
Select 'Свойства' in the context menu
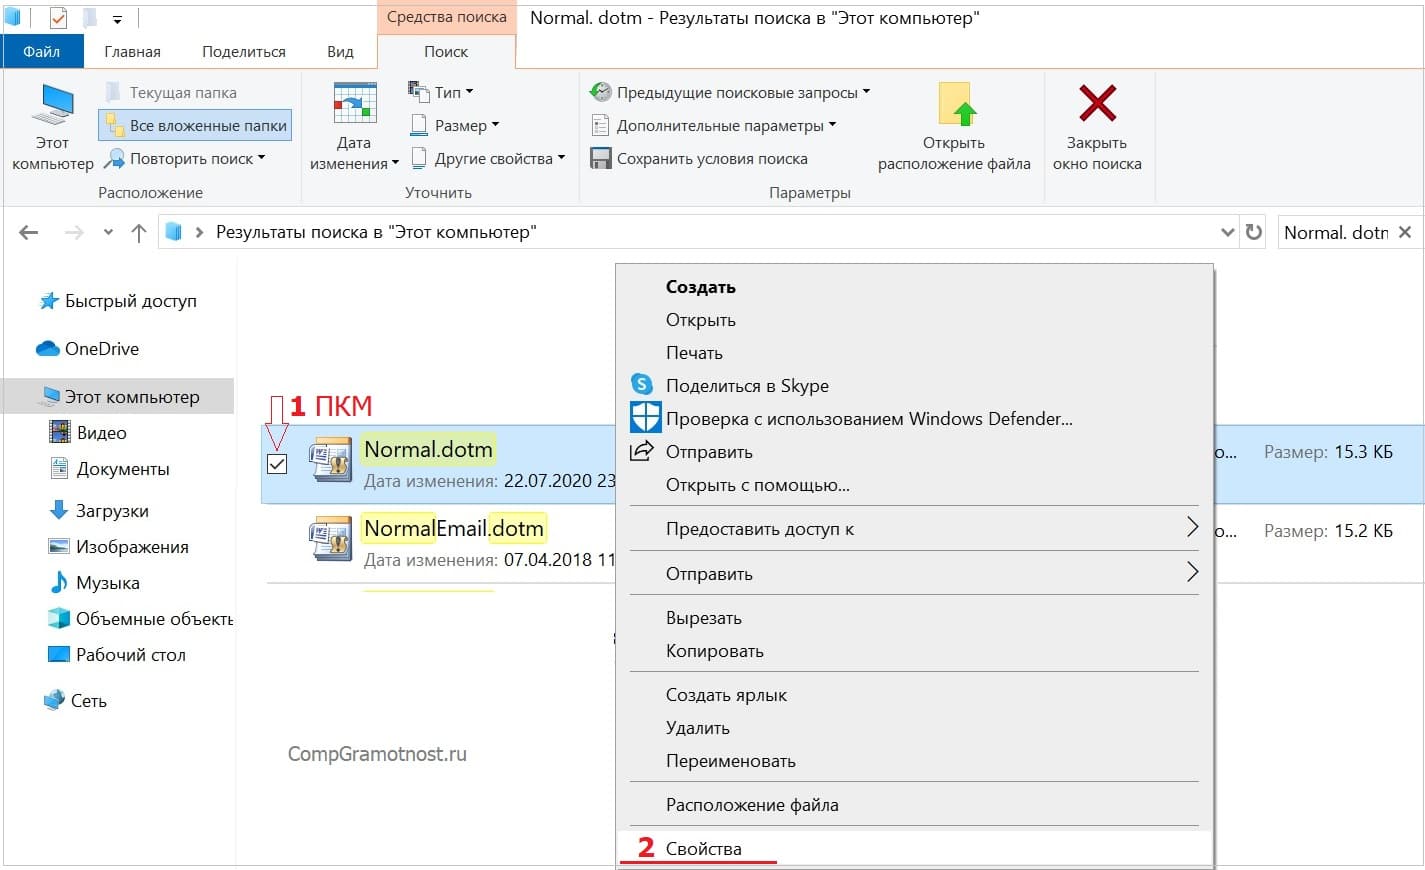point(704,848)
